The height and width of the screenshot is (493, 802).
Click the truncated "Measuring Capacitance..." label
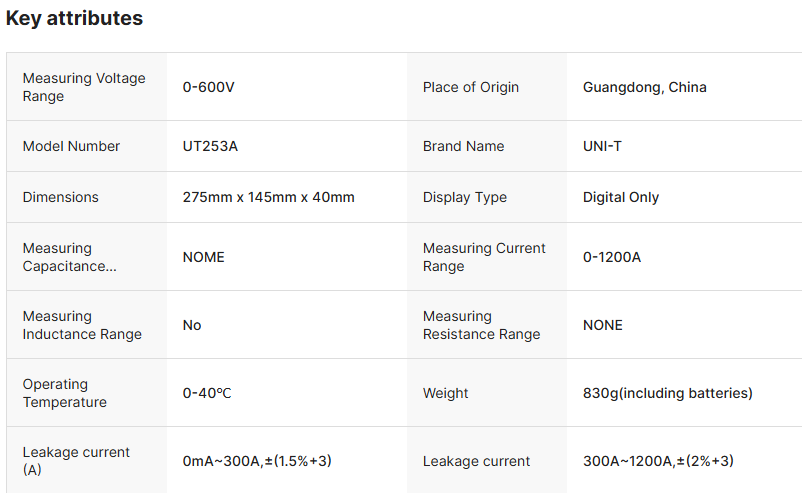click(x=70, y=257)
